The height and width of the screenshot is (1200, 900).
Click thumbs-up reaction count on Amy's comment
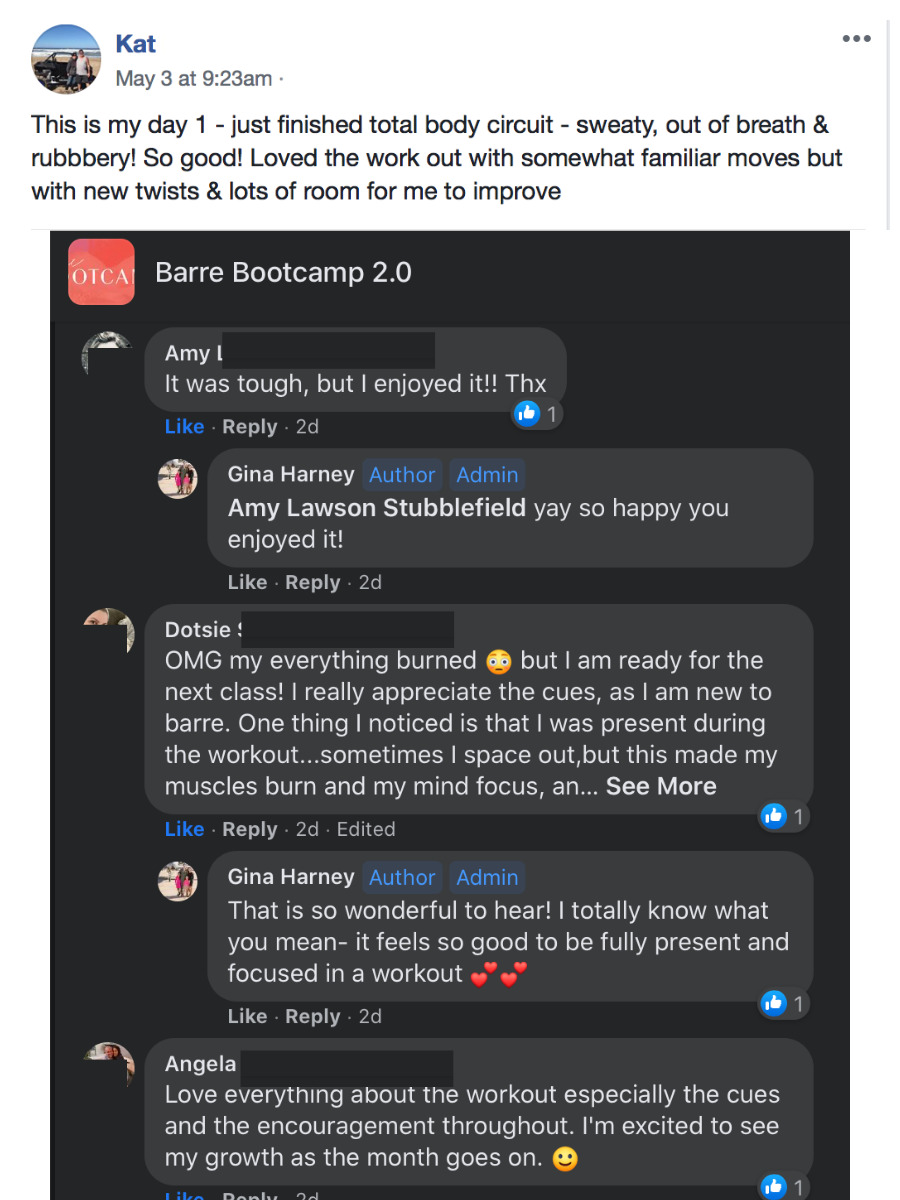click(x=537, y=413)
